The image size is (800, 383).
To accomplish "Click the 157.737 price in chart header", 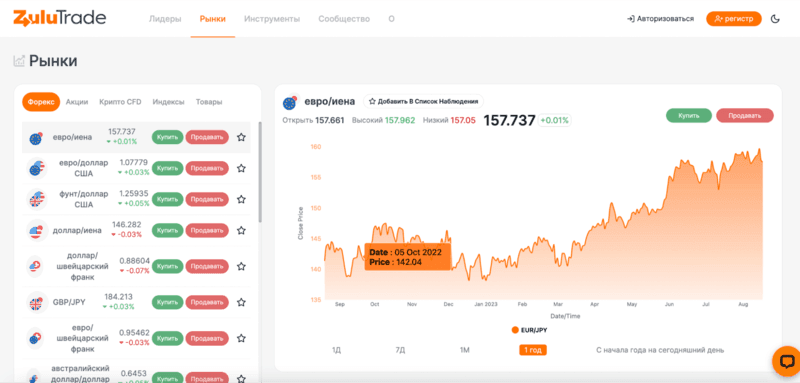I will (509, 121).
